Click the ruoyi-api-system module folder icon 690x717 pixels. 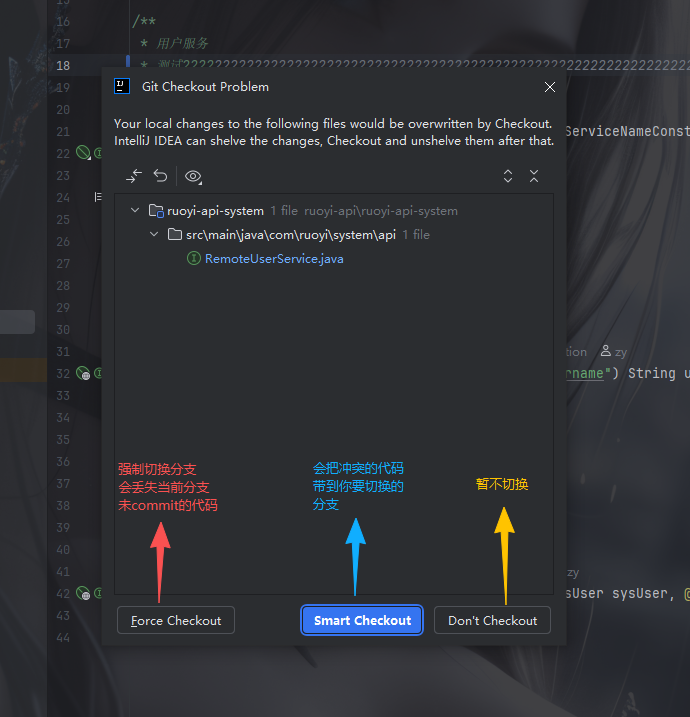pos(156,211)
